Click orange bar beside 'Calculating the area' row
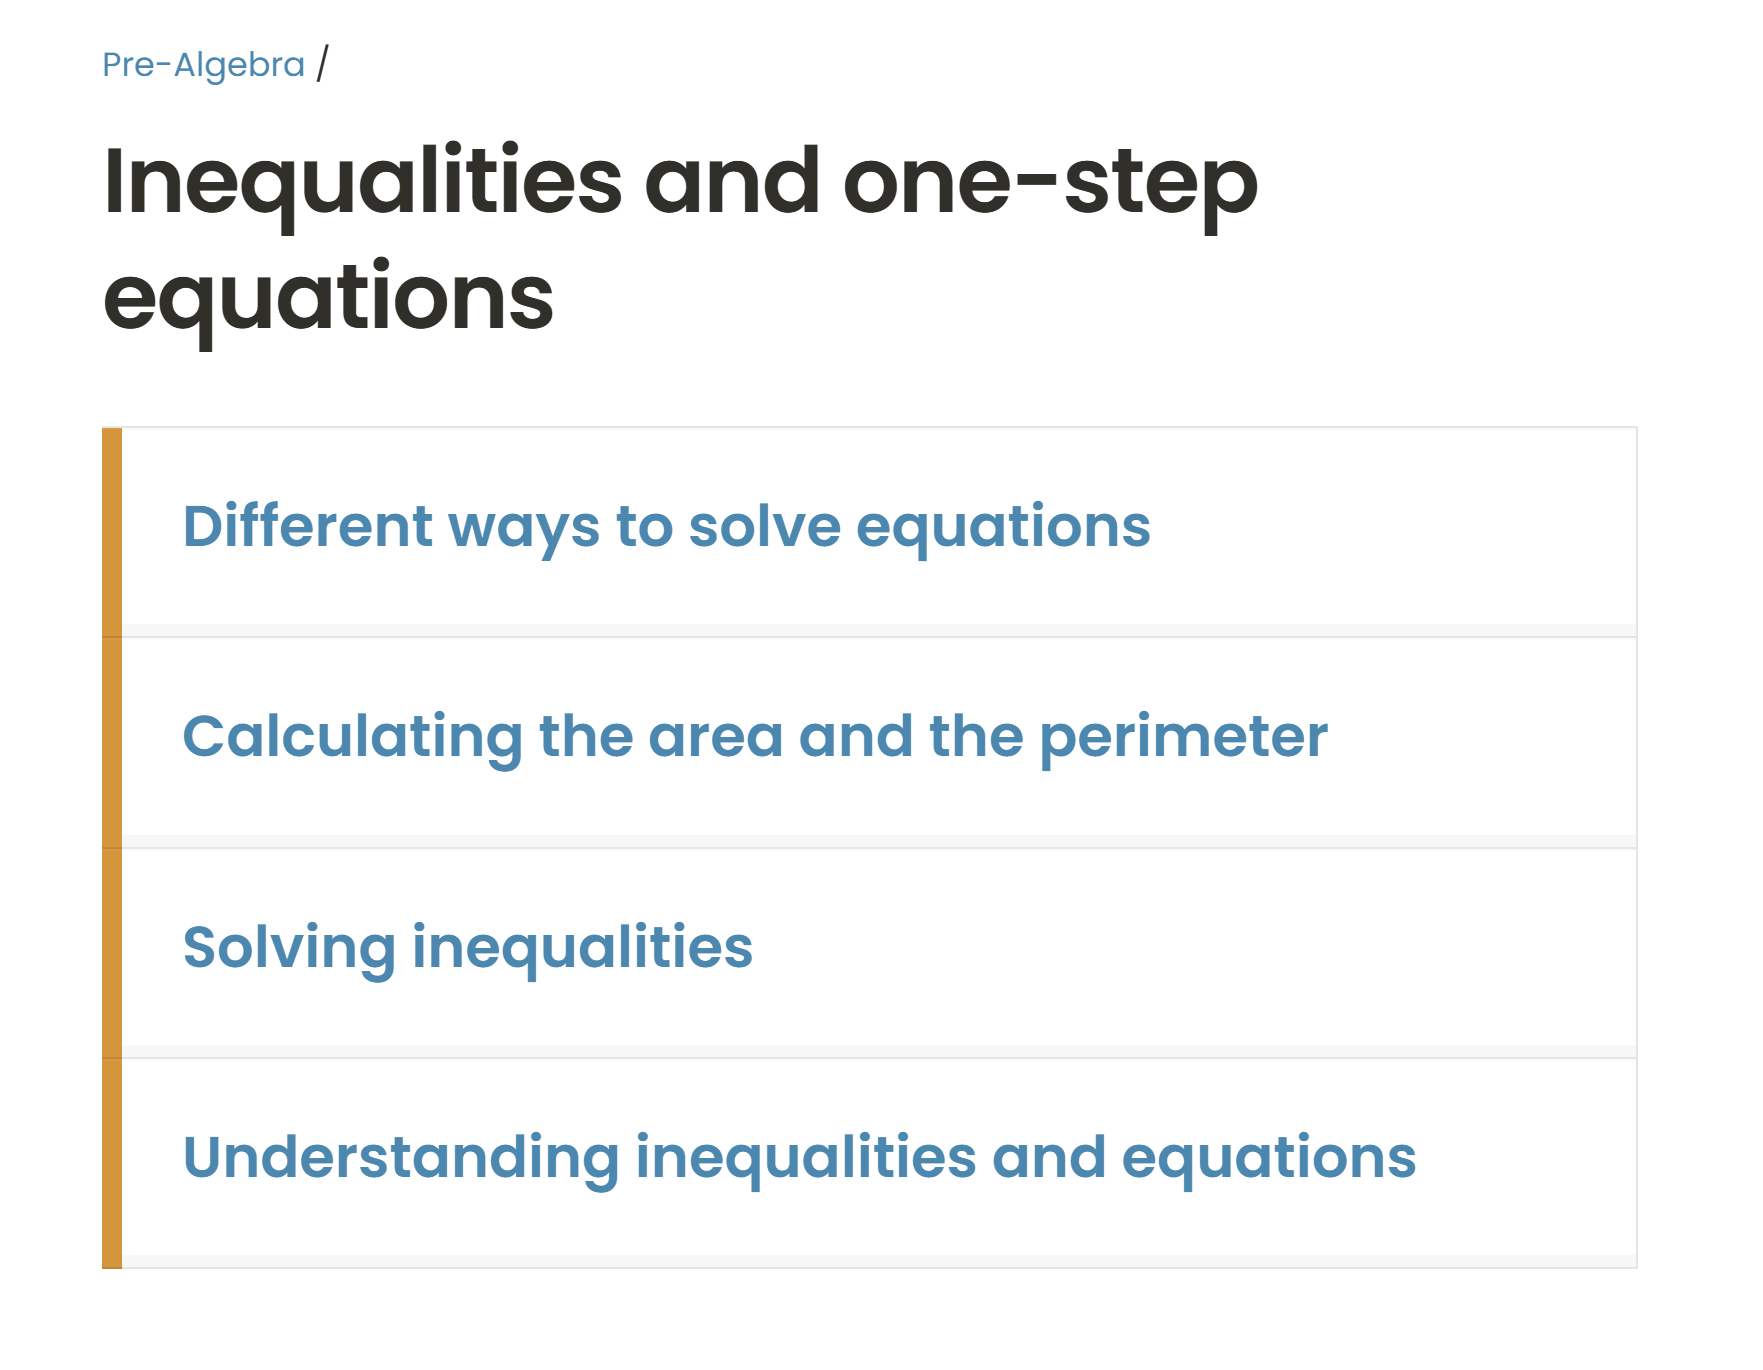 [112, 742]
